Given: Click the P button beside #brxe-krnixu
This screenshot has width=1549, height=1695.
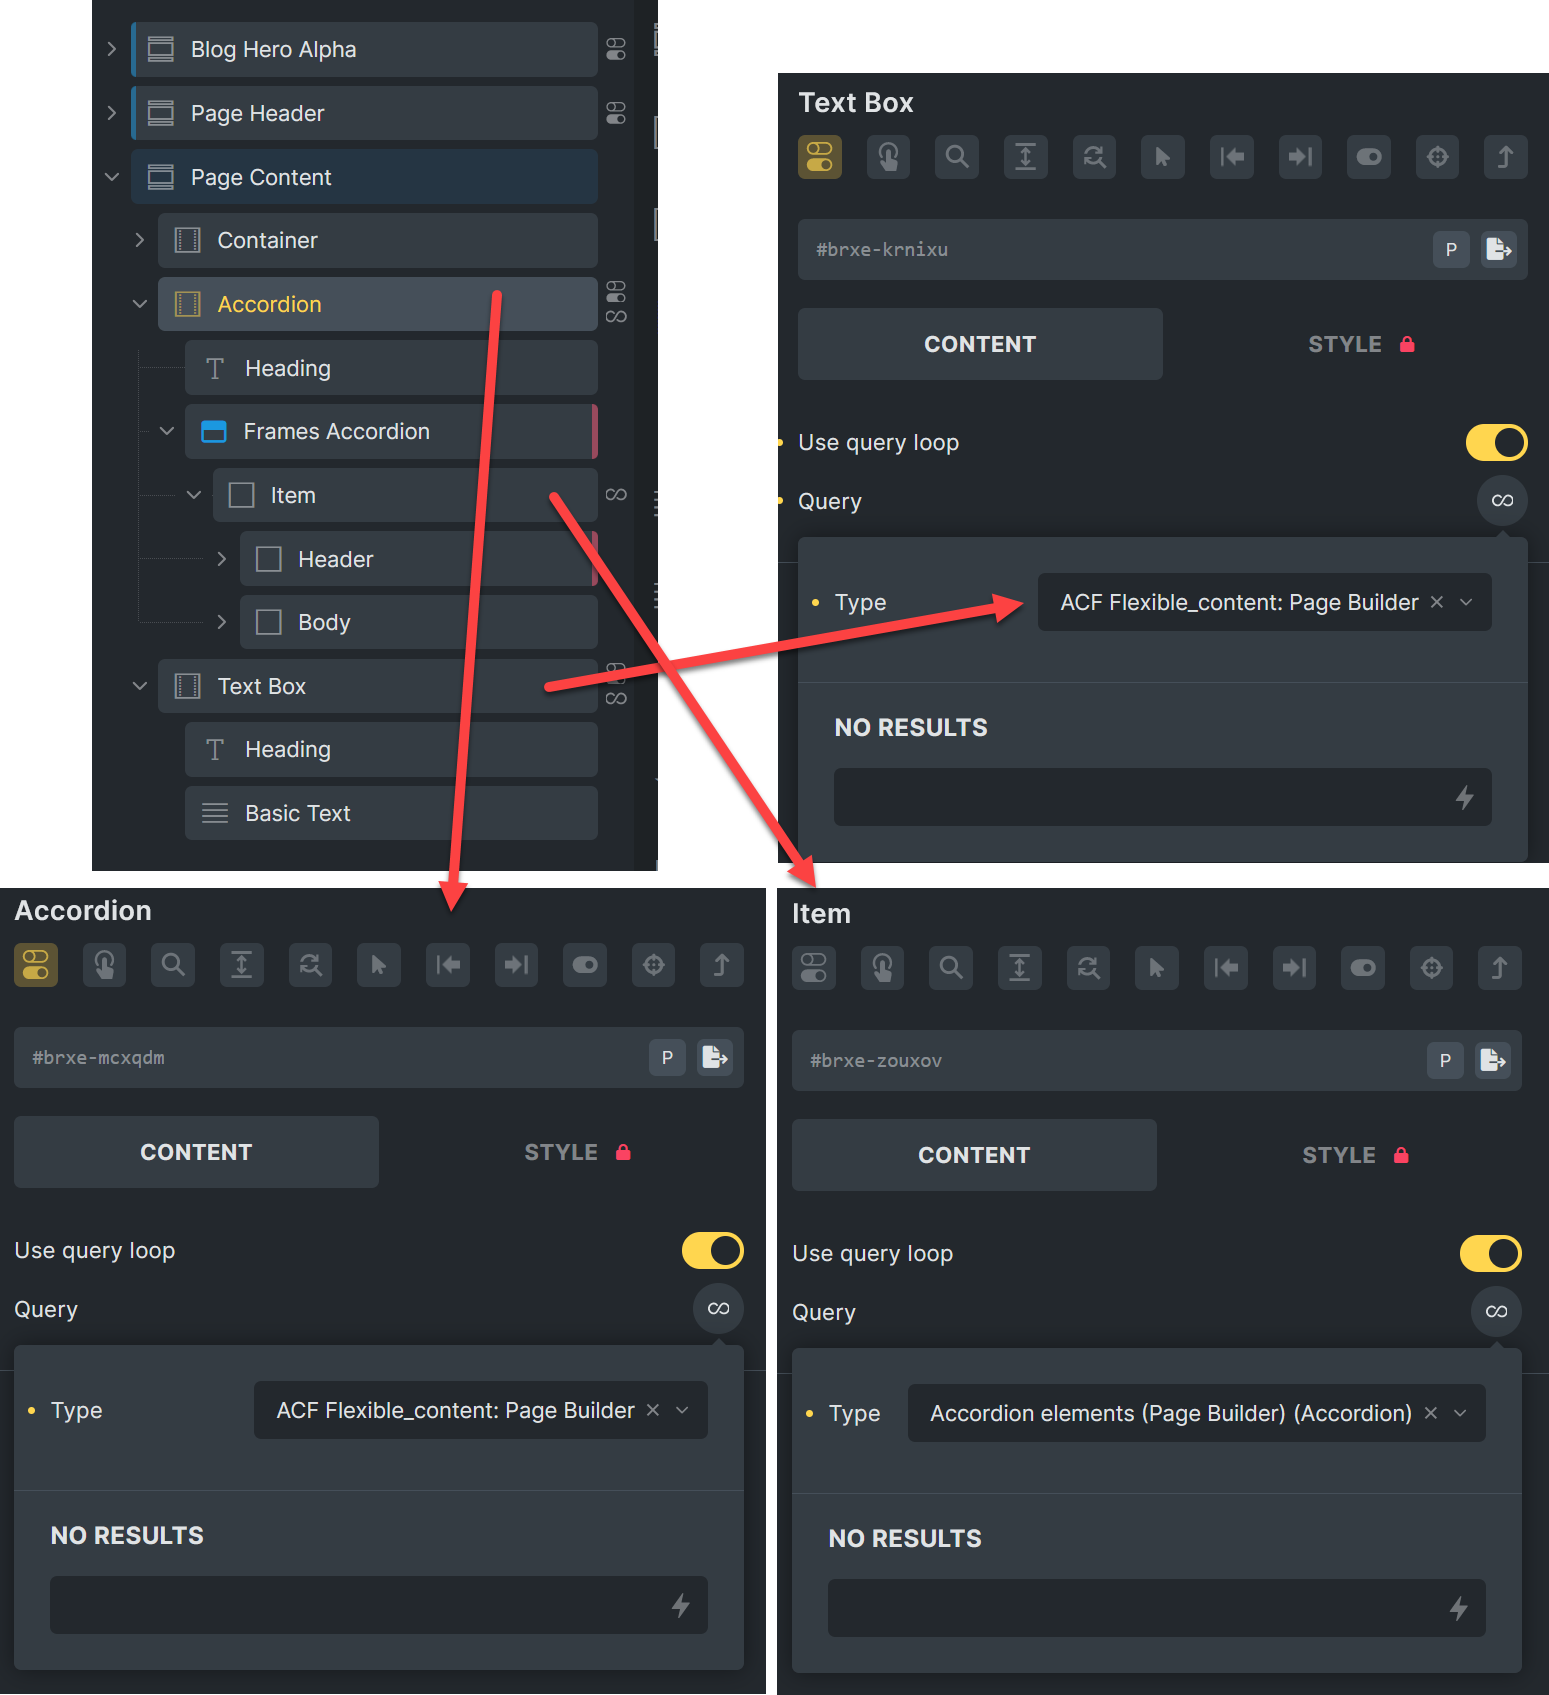Looking at the screenshot, I should point(1451,249).
